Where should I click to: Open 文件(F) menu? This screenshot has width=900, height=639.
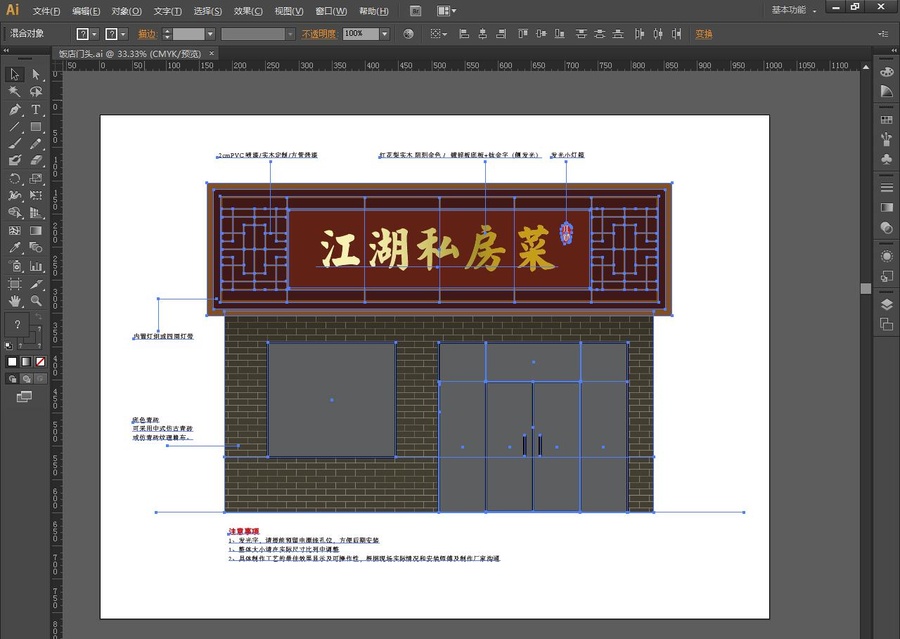coord(46,11)
